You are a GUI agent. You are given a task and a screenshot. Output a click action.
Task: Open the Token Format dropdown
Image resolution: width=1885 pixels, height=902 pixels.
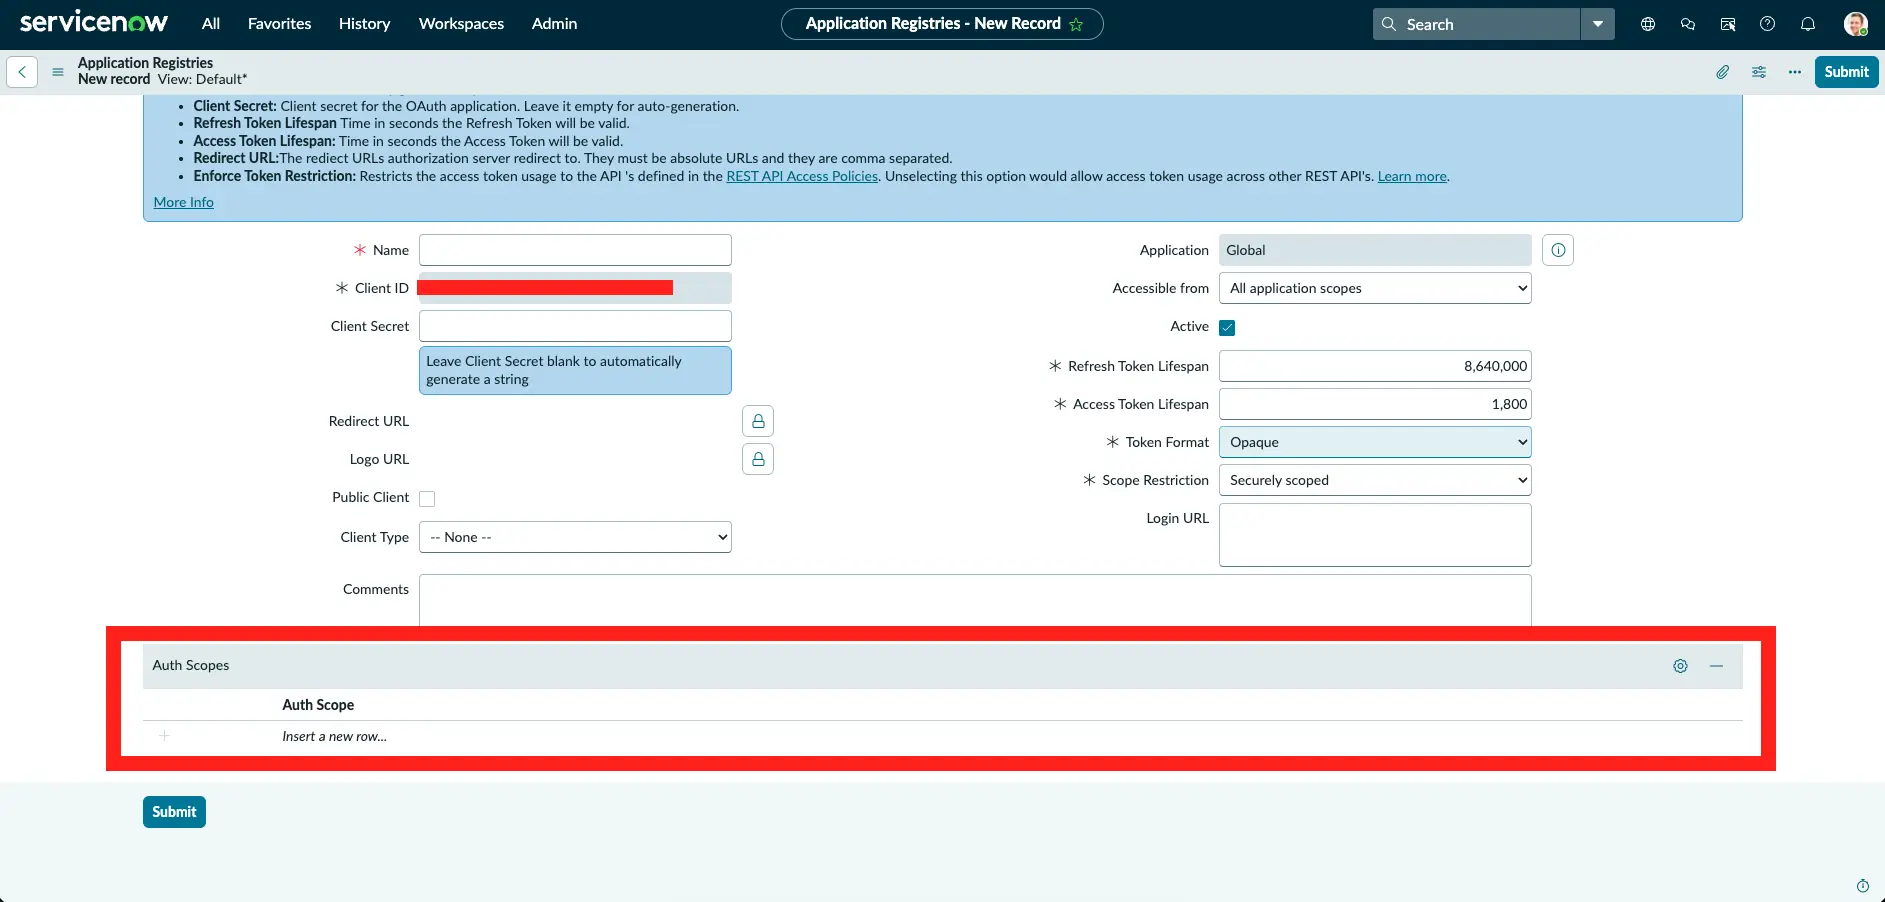(1375, 442)
